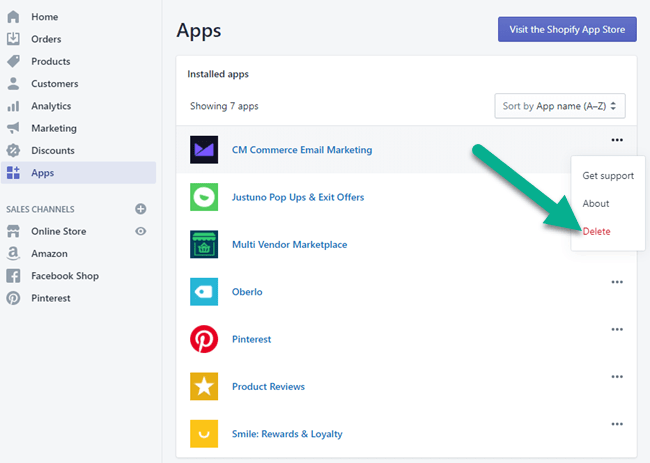The image size is (650, 463).
Task: Open the CM Commerce Email Marketing link
Action: pyautogui.click(x=301, y=150)
